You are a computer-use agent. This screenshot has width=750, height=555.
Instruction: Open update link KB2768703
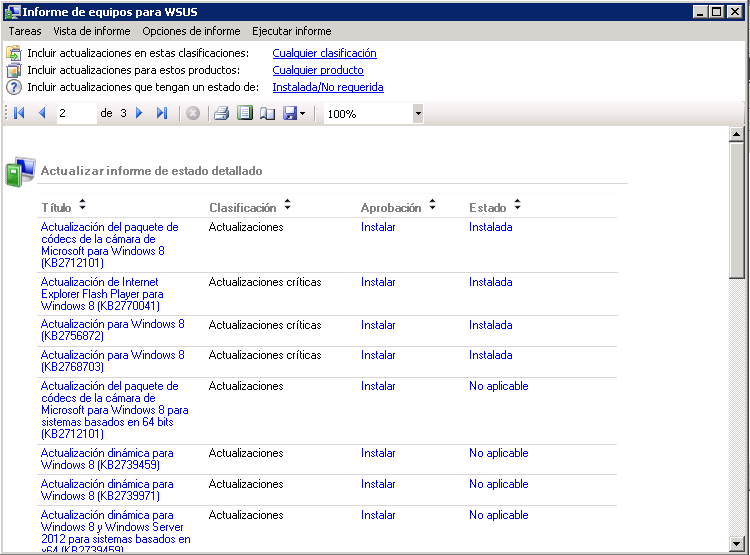click(112, 361)
